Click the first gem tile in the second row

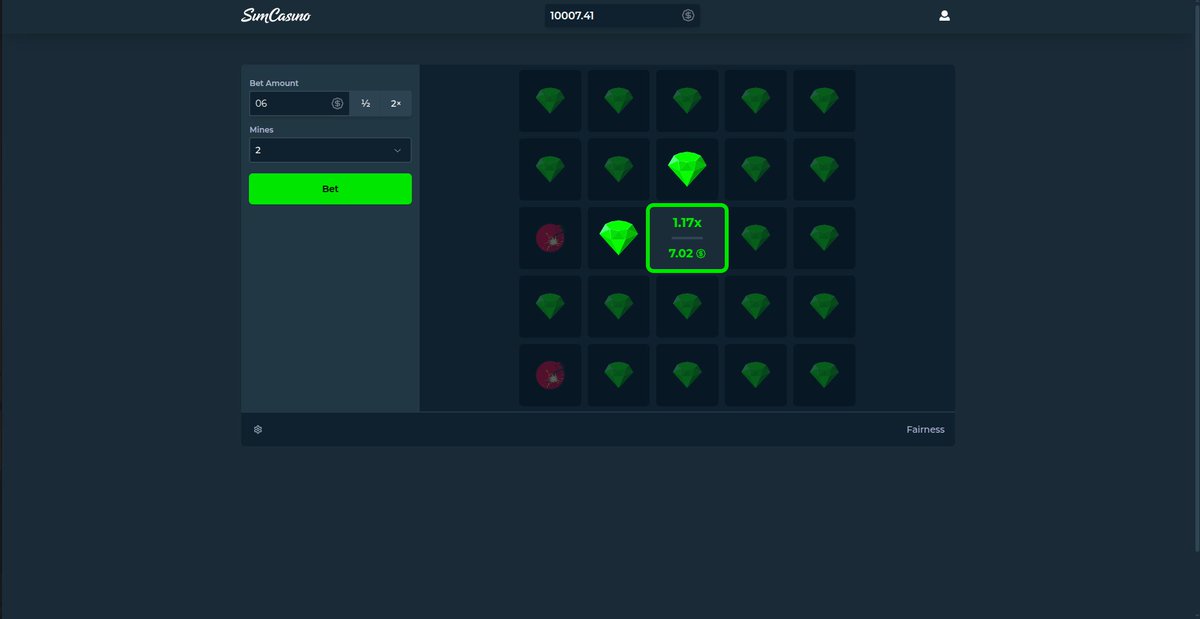pyautogui.click(x=550, y=169)
